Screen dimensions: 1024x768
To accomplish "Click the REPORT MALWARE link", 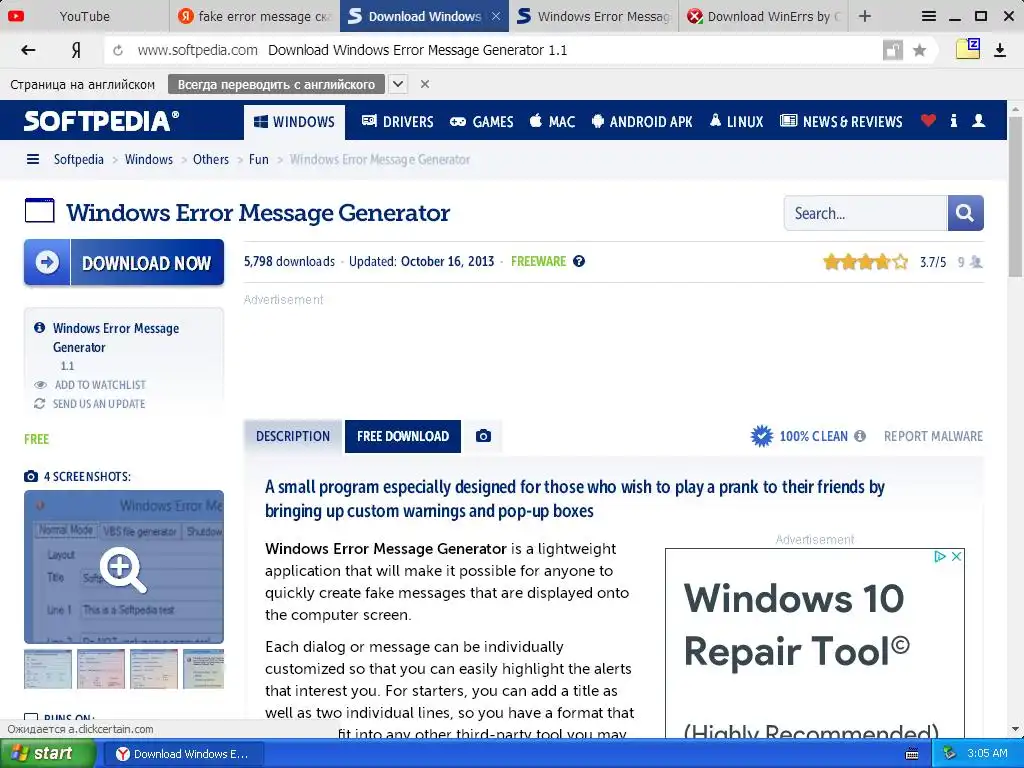I will tap(933, 436).
